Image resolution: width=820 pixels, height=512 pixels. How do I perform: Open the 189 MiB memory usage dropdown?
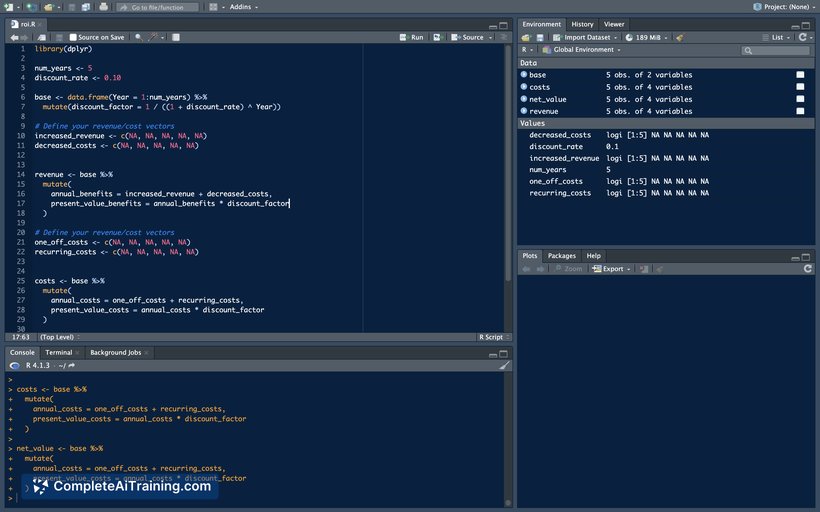646,37
